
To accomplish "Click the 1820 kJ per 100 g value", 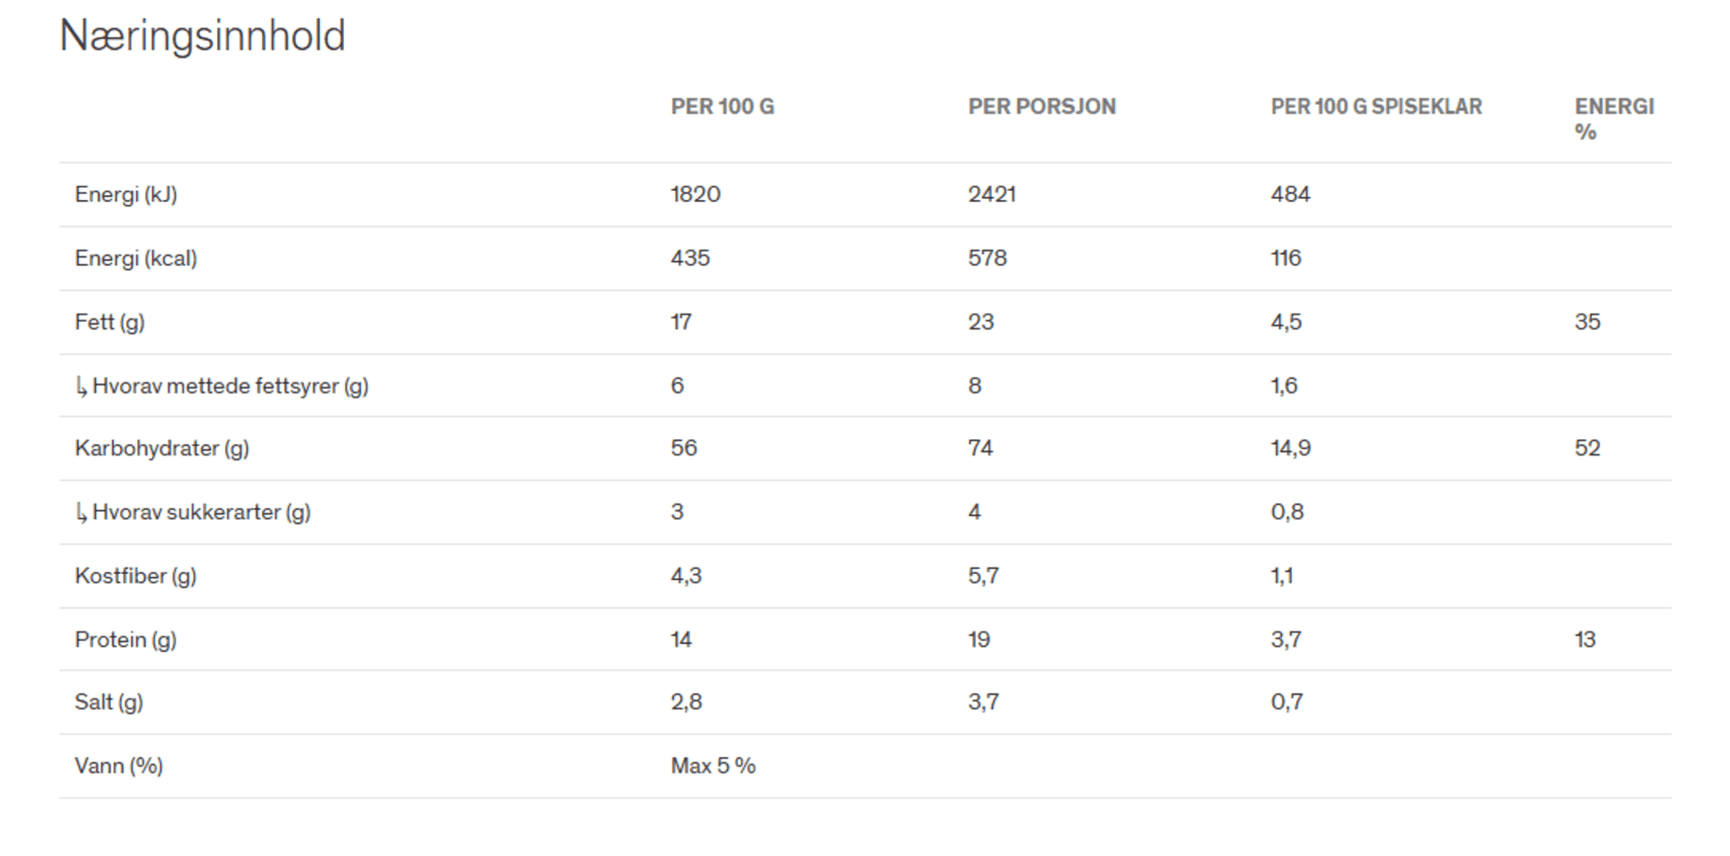I will tap(696, 194).
